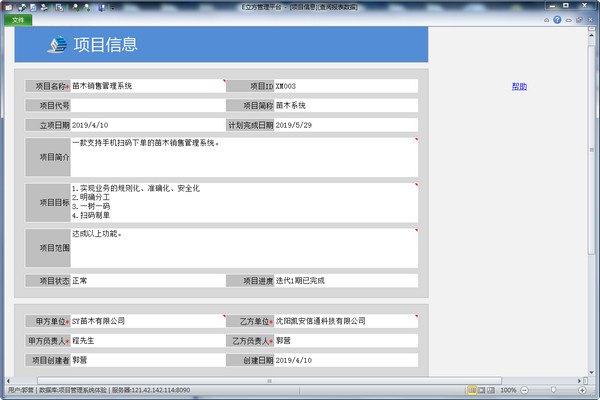Click the 项目名称 field with 苗木销售管理系统
This screenshot has height=400, width=600.
[148, 86]
